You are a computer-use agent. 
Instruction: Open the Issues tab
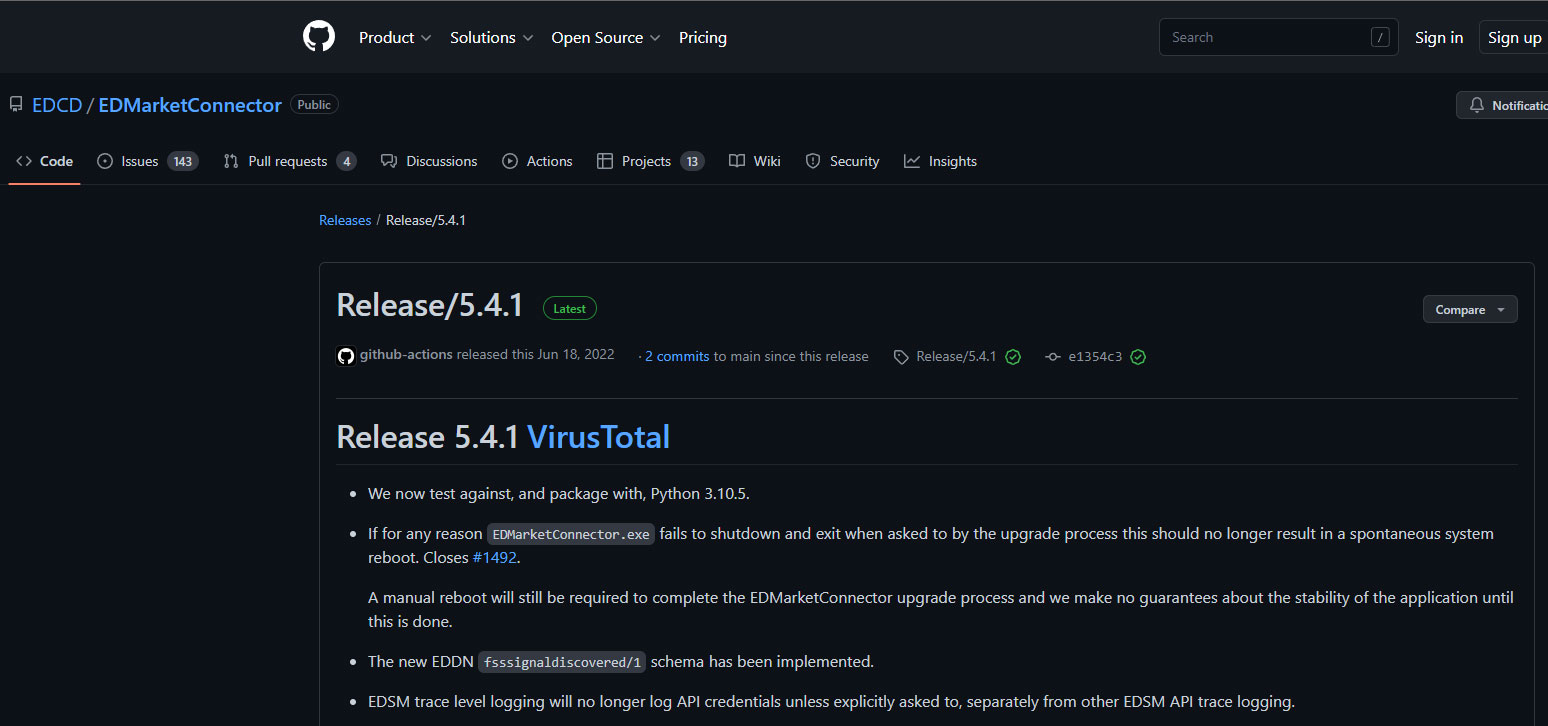tap(148, 161)
